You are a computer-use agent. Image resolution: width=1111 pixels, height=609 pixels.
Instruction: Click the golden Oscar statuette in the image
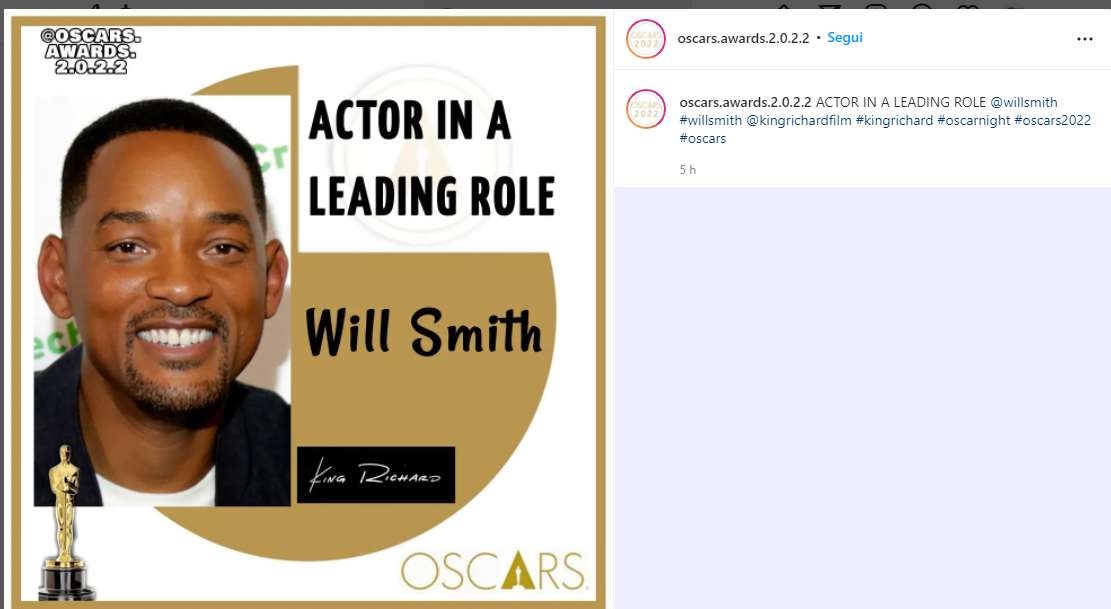click(x=66, y=520)
